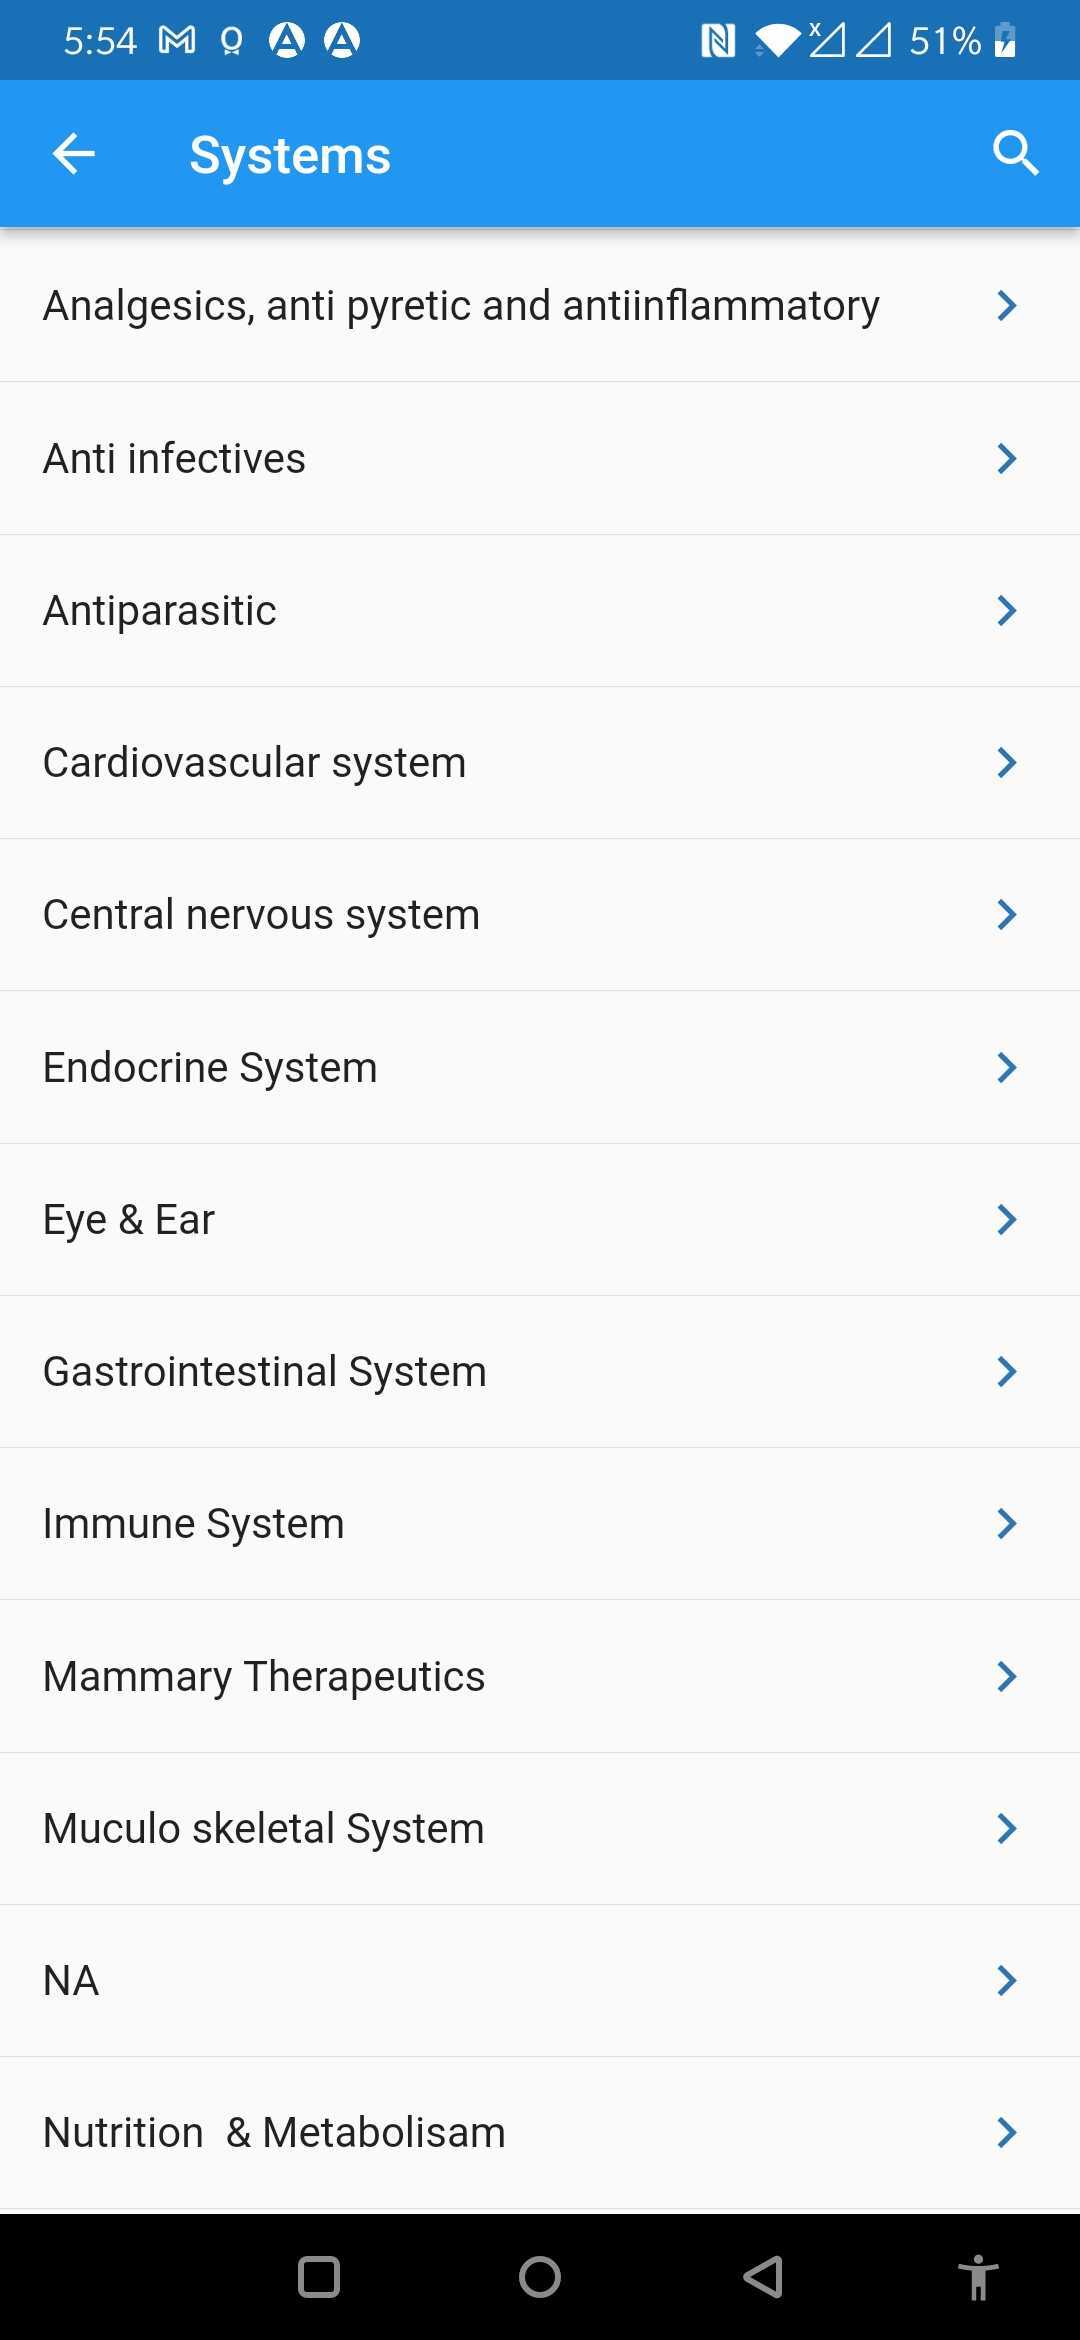
Task: Open Central nervous system category
Action: (261, 915)
